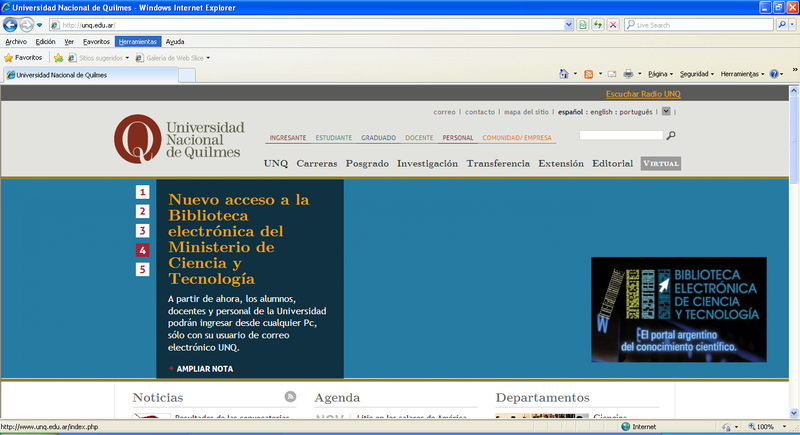This screenshot has width=800, height=435.
Task: Open the Investigación navigation item
Action: (x=428, y=164)
